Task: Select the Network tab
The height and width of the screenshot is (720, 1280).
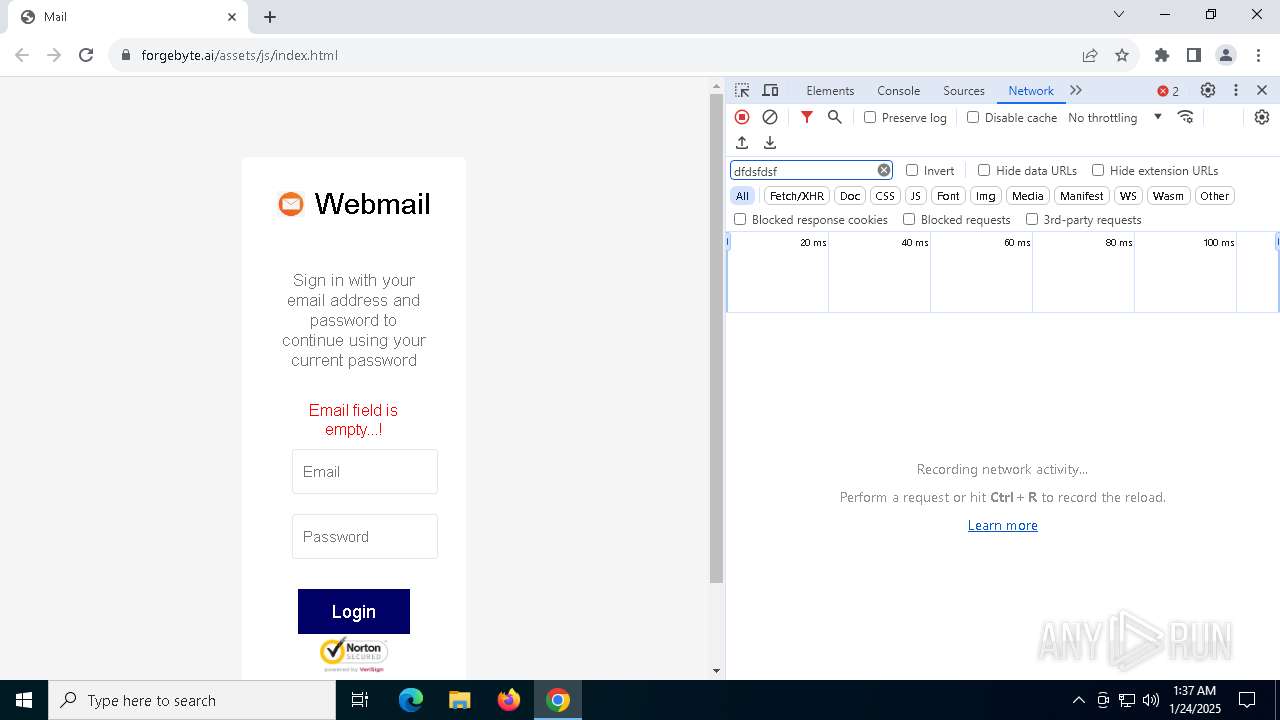Action: [x=1030, y=90]
